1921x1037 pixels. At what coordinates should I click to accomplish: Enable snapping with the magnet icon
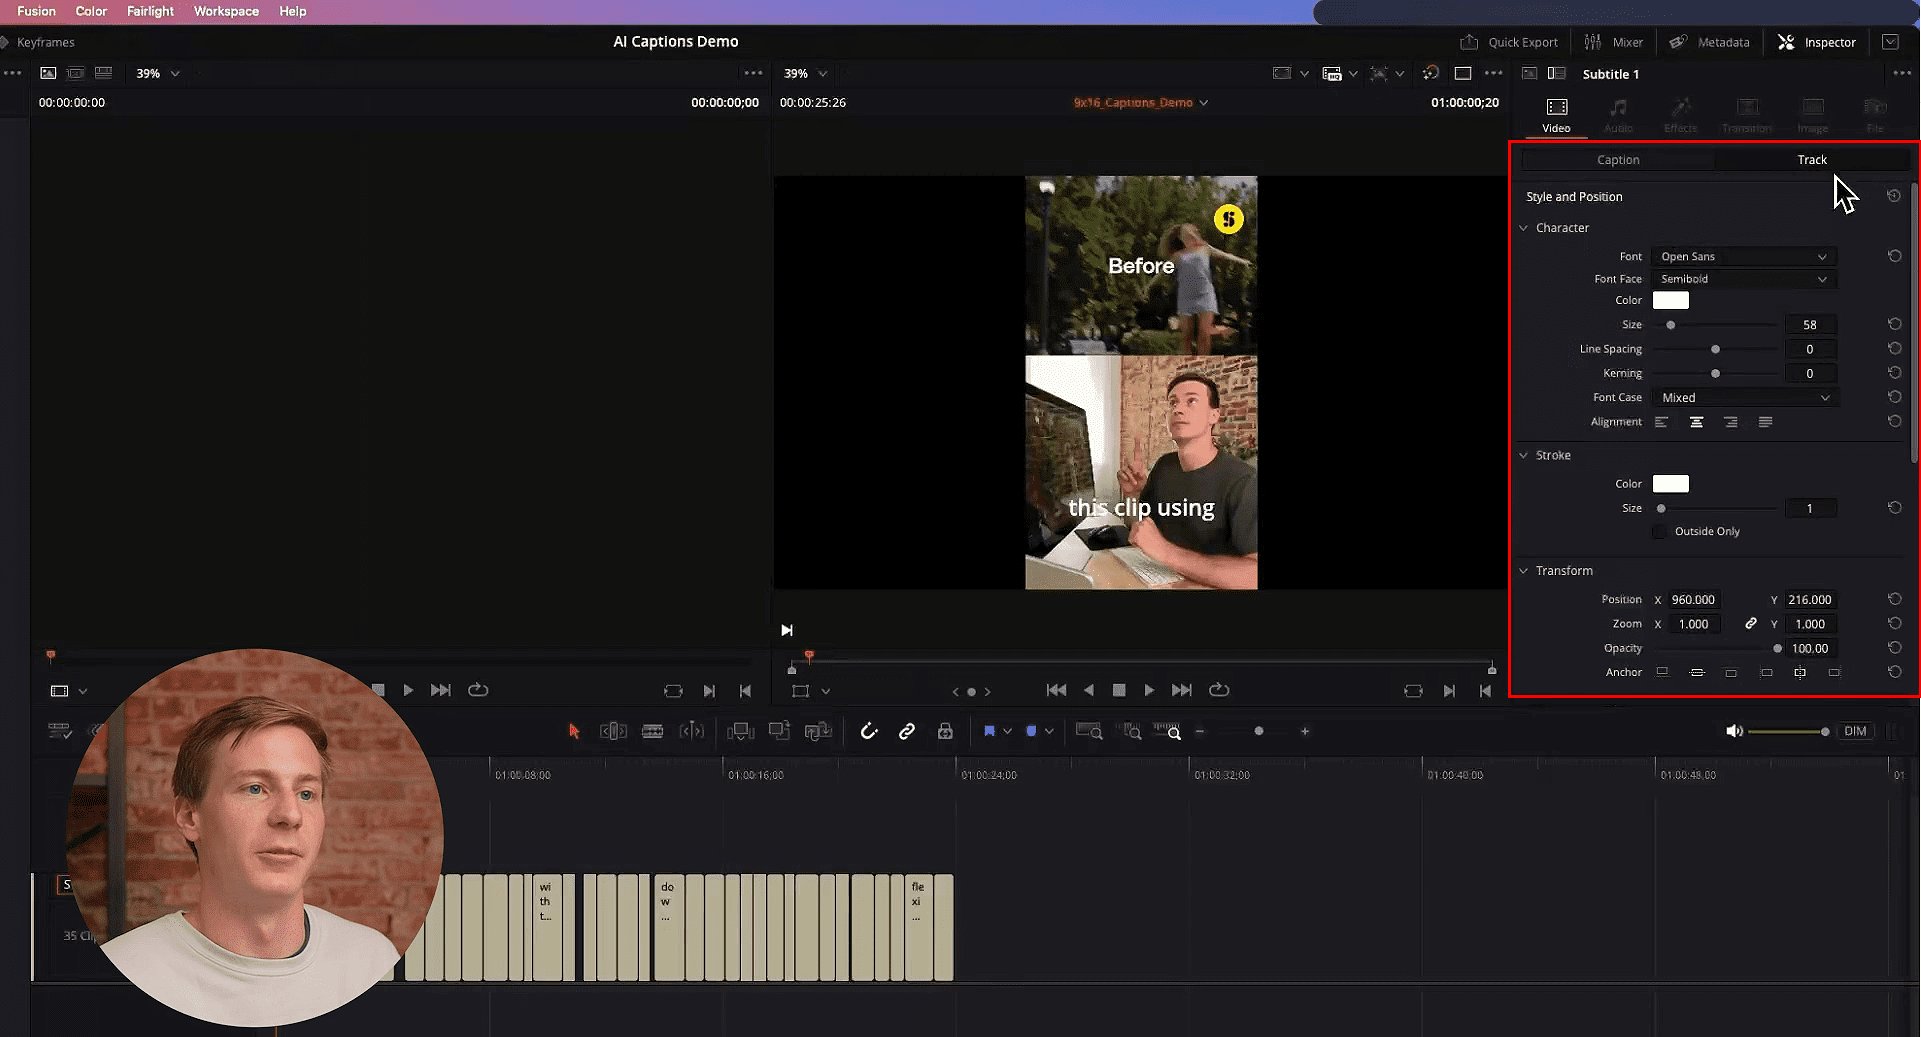(869, 731)
